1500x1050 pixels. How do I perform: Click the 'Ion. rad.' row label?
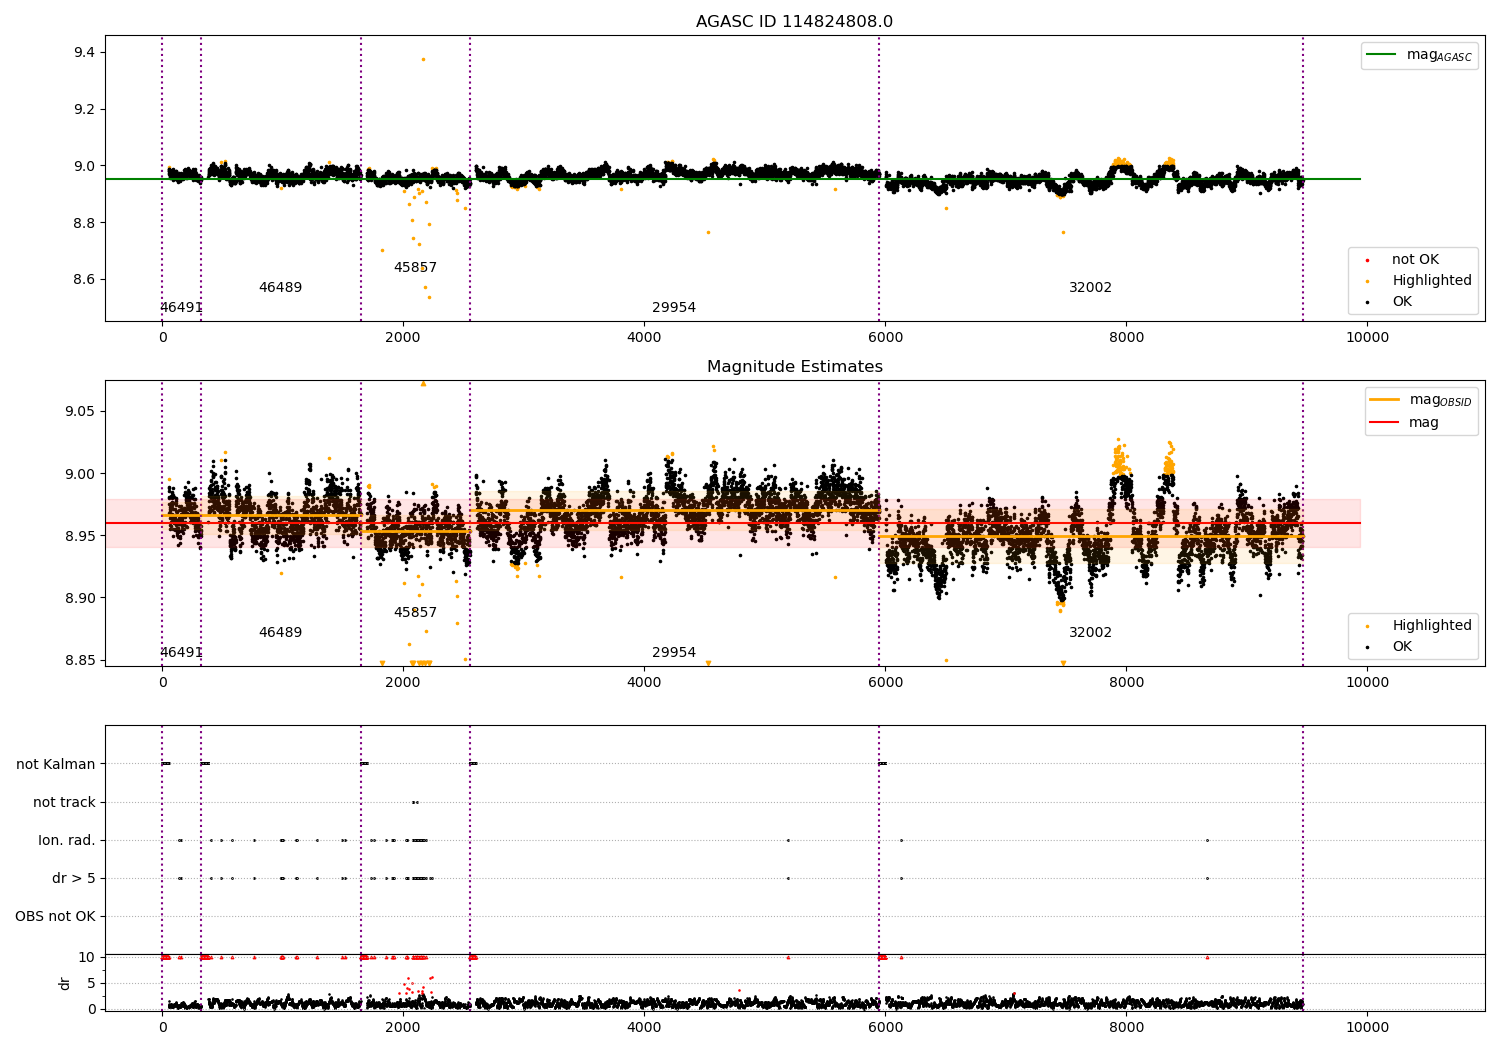(x=67, y=840)
